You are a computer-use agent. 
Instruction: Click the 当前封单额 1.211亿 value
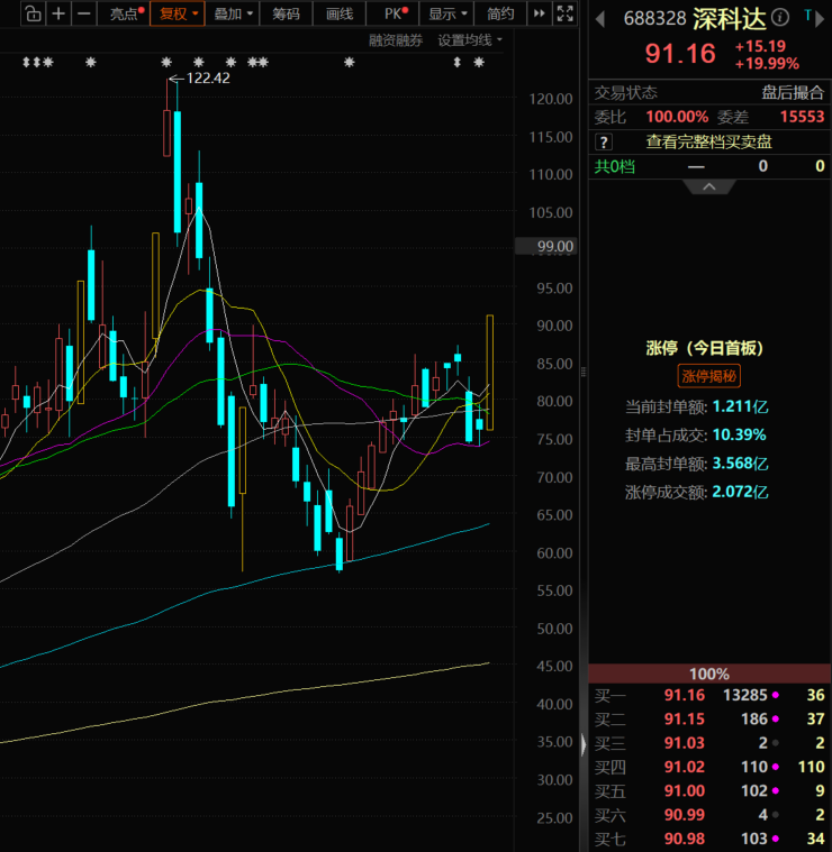point(740,406)
